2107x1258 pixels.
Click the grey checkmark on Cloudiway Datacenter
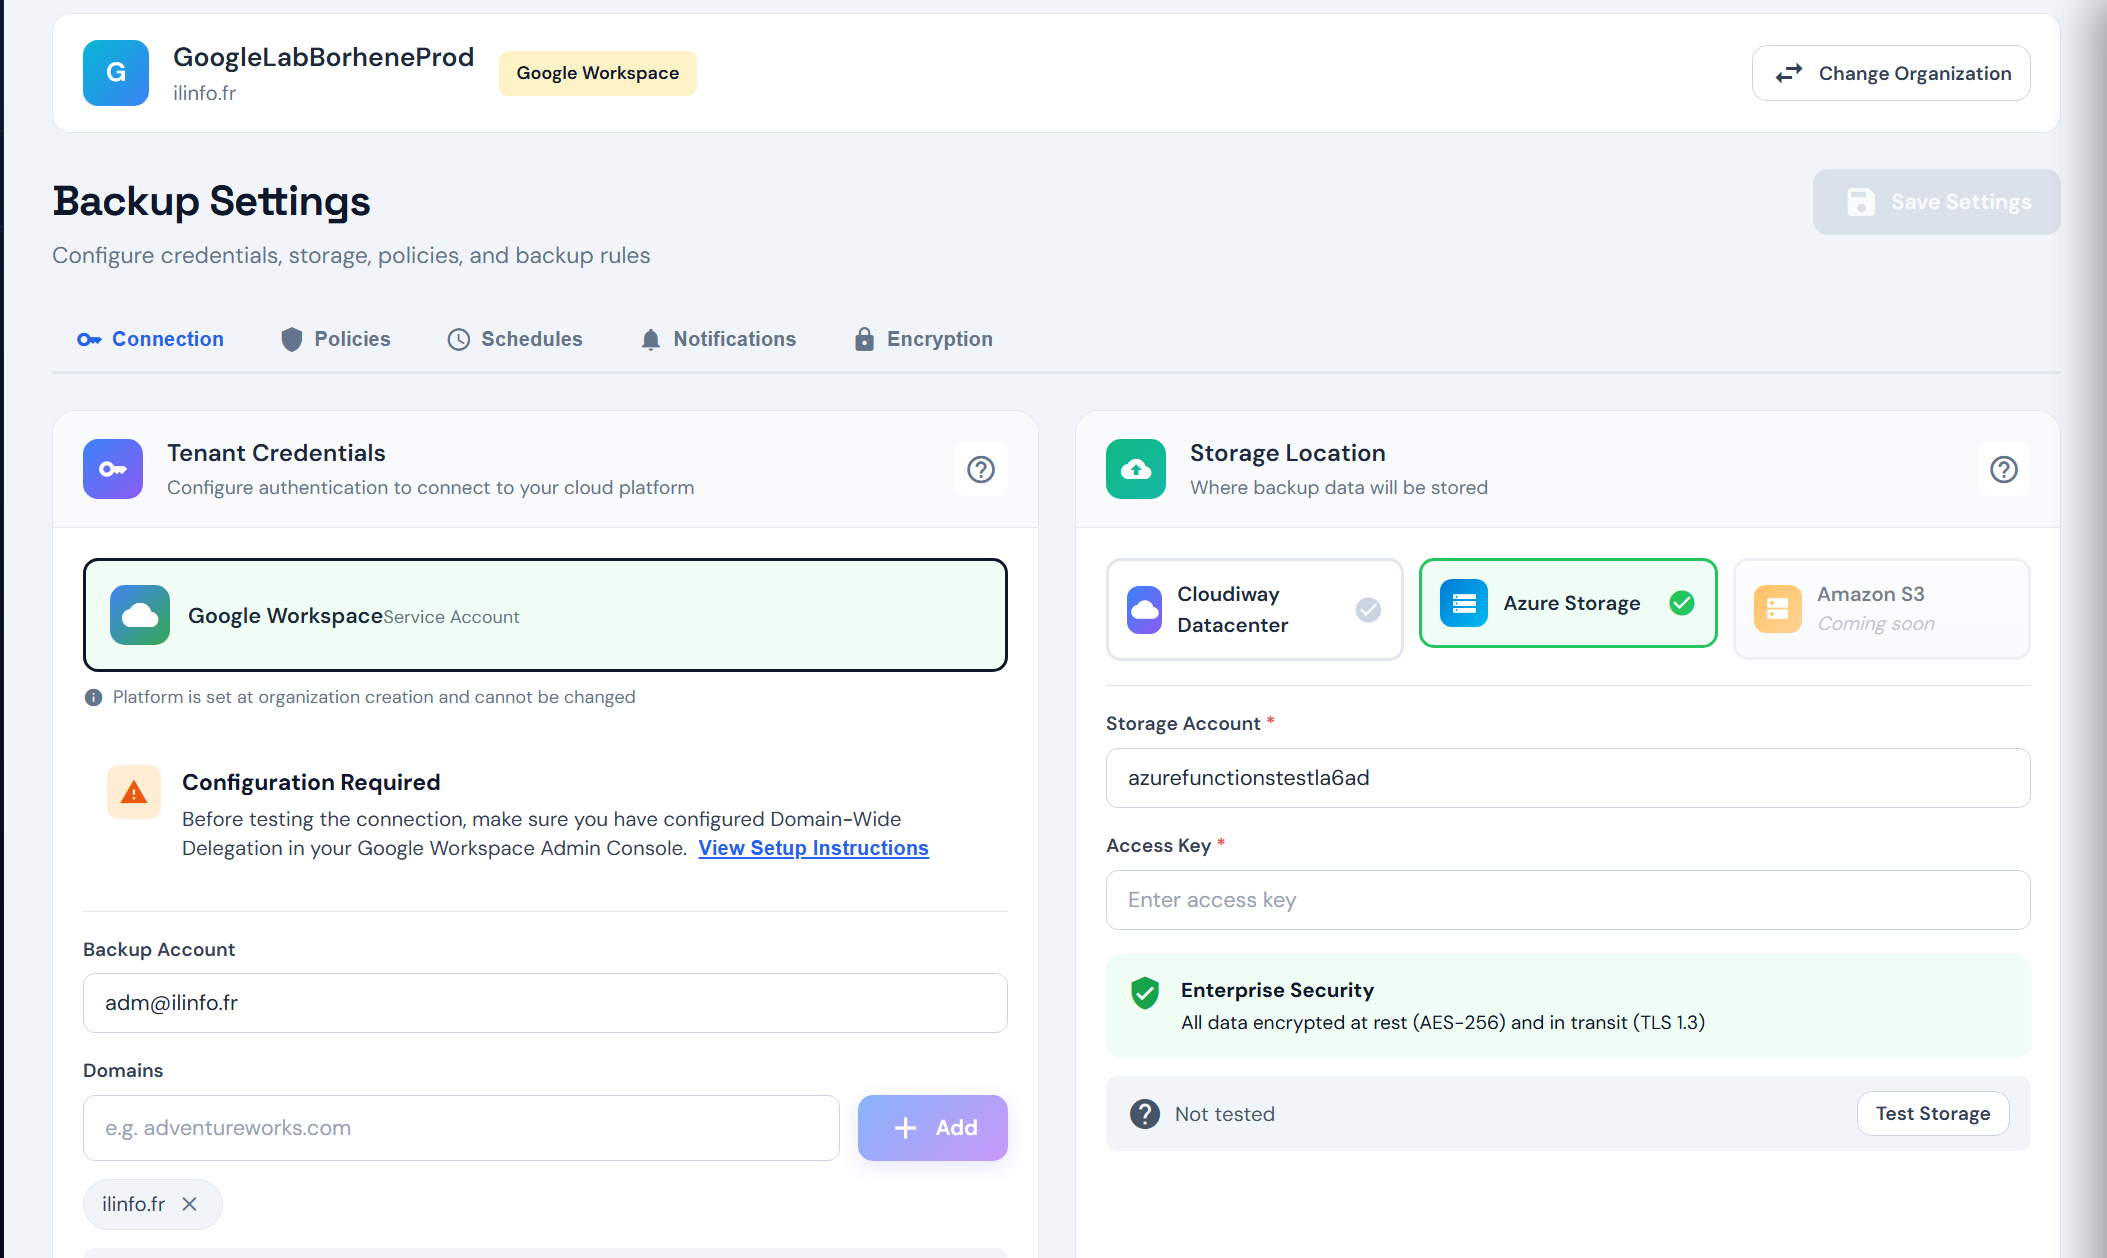(x=1368, y=609)
